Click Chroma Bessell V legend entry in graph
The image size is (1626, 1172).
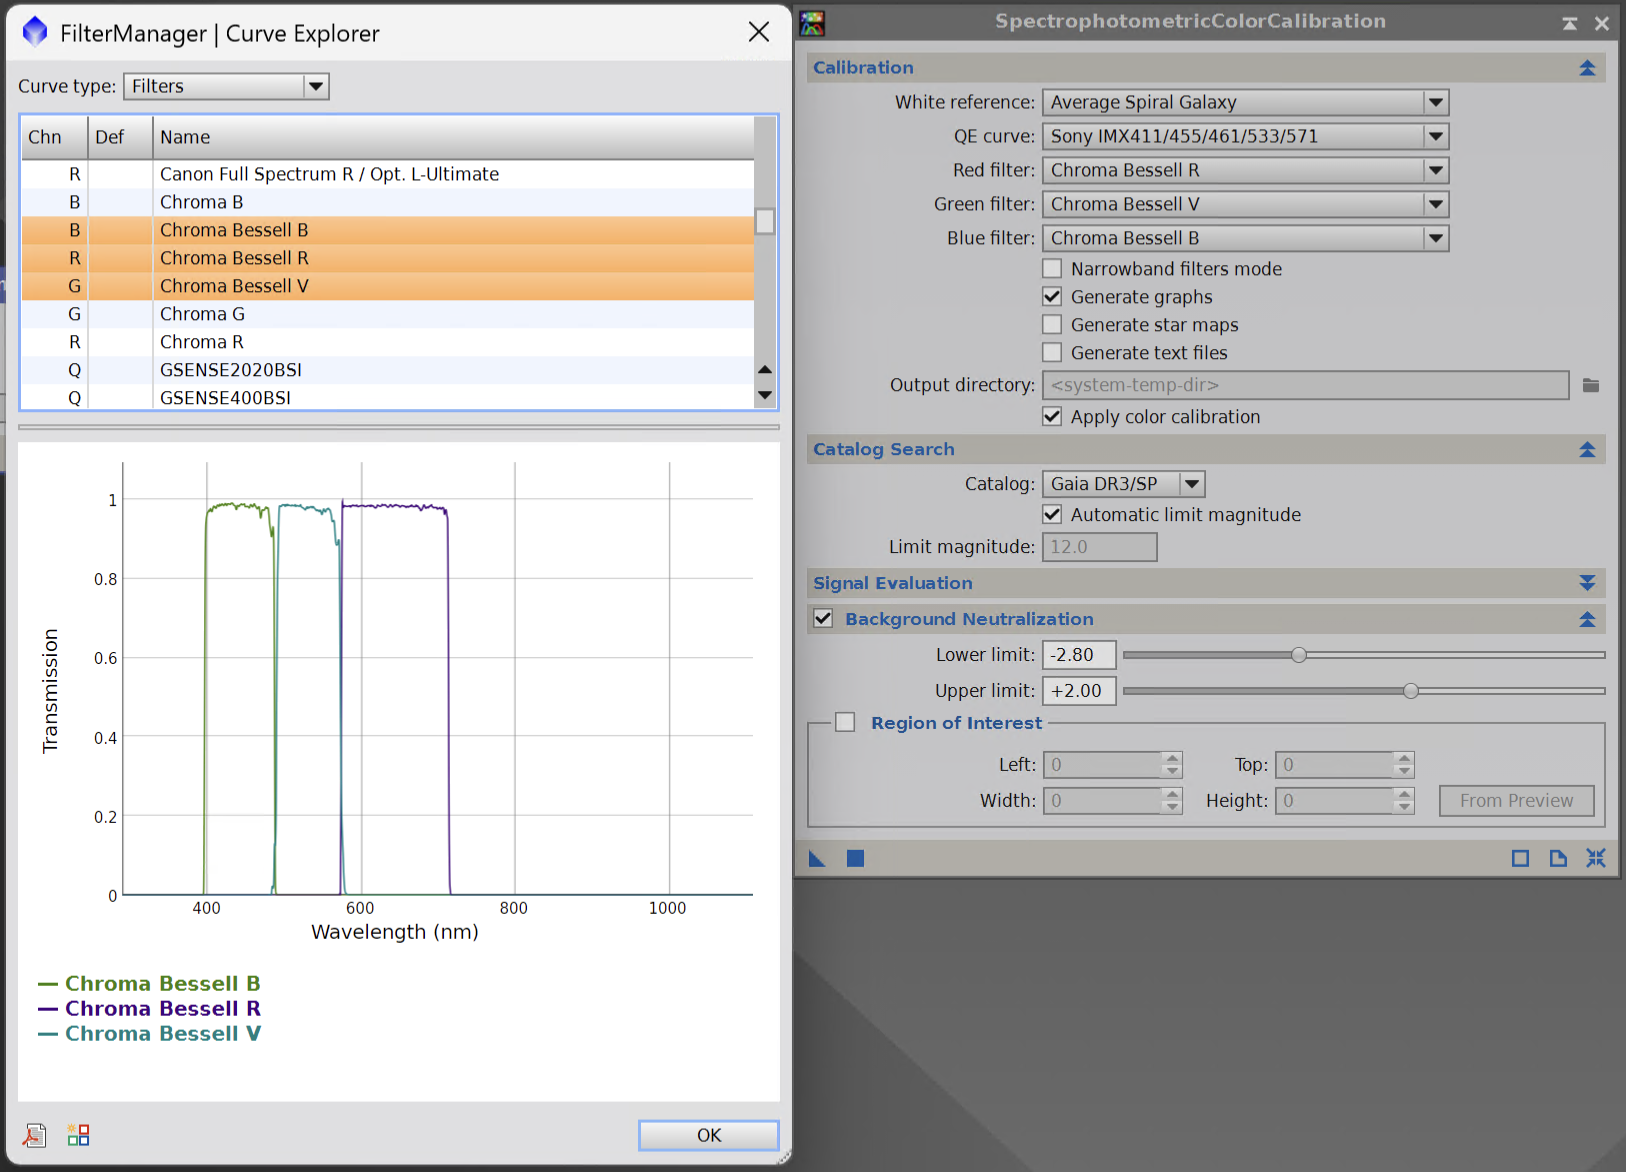[150, 1033]
